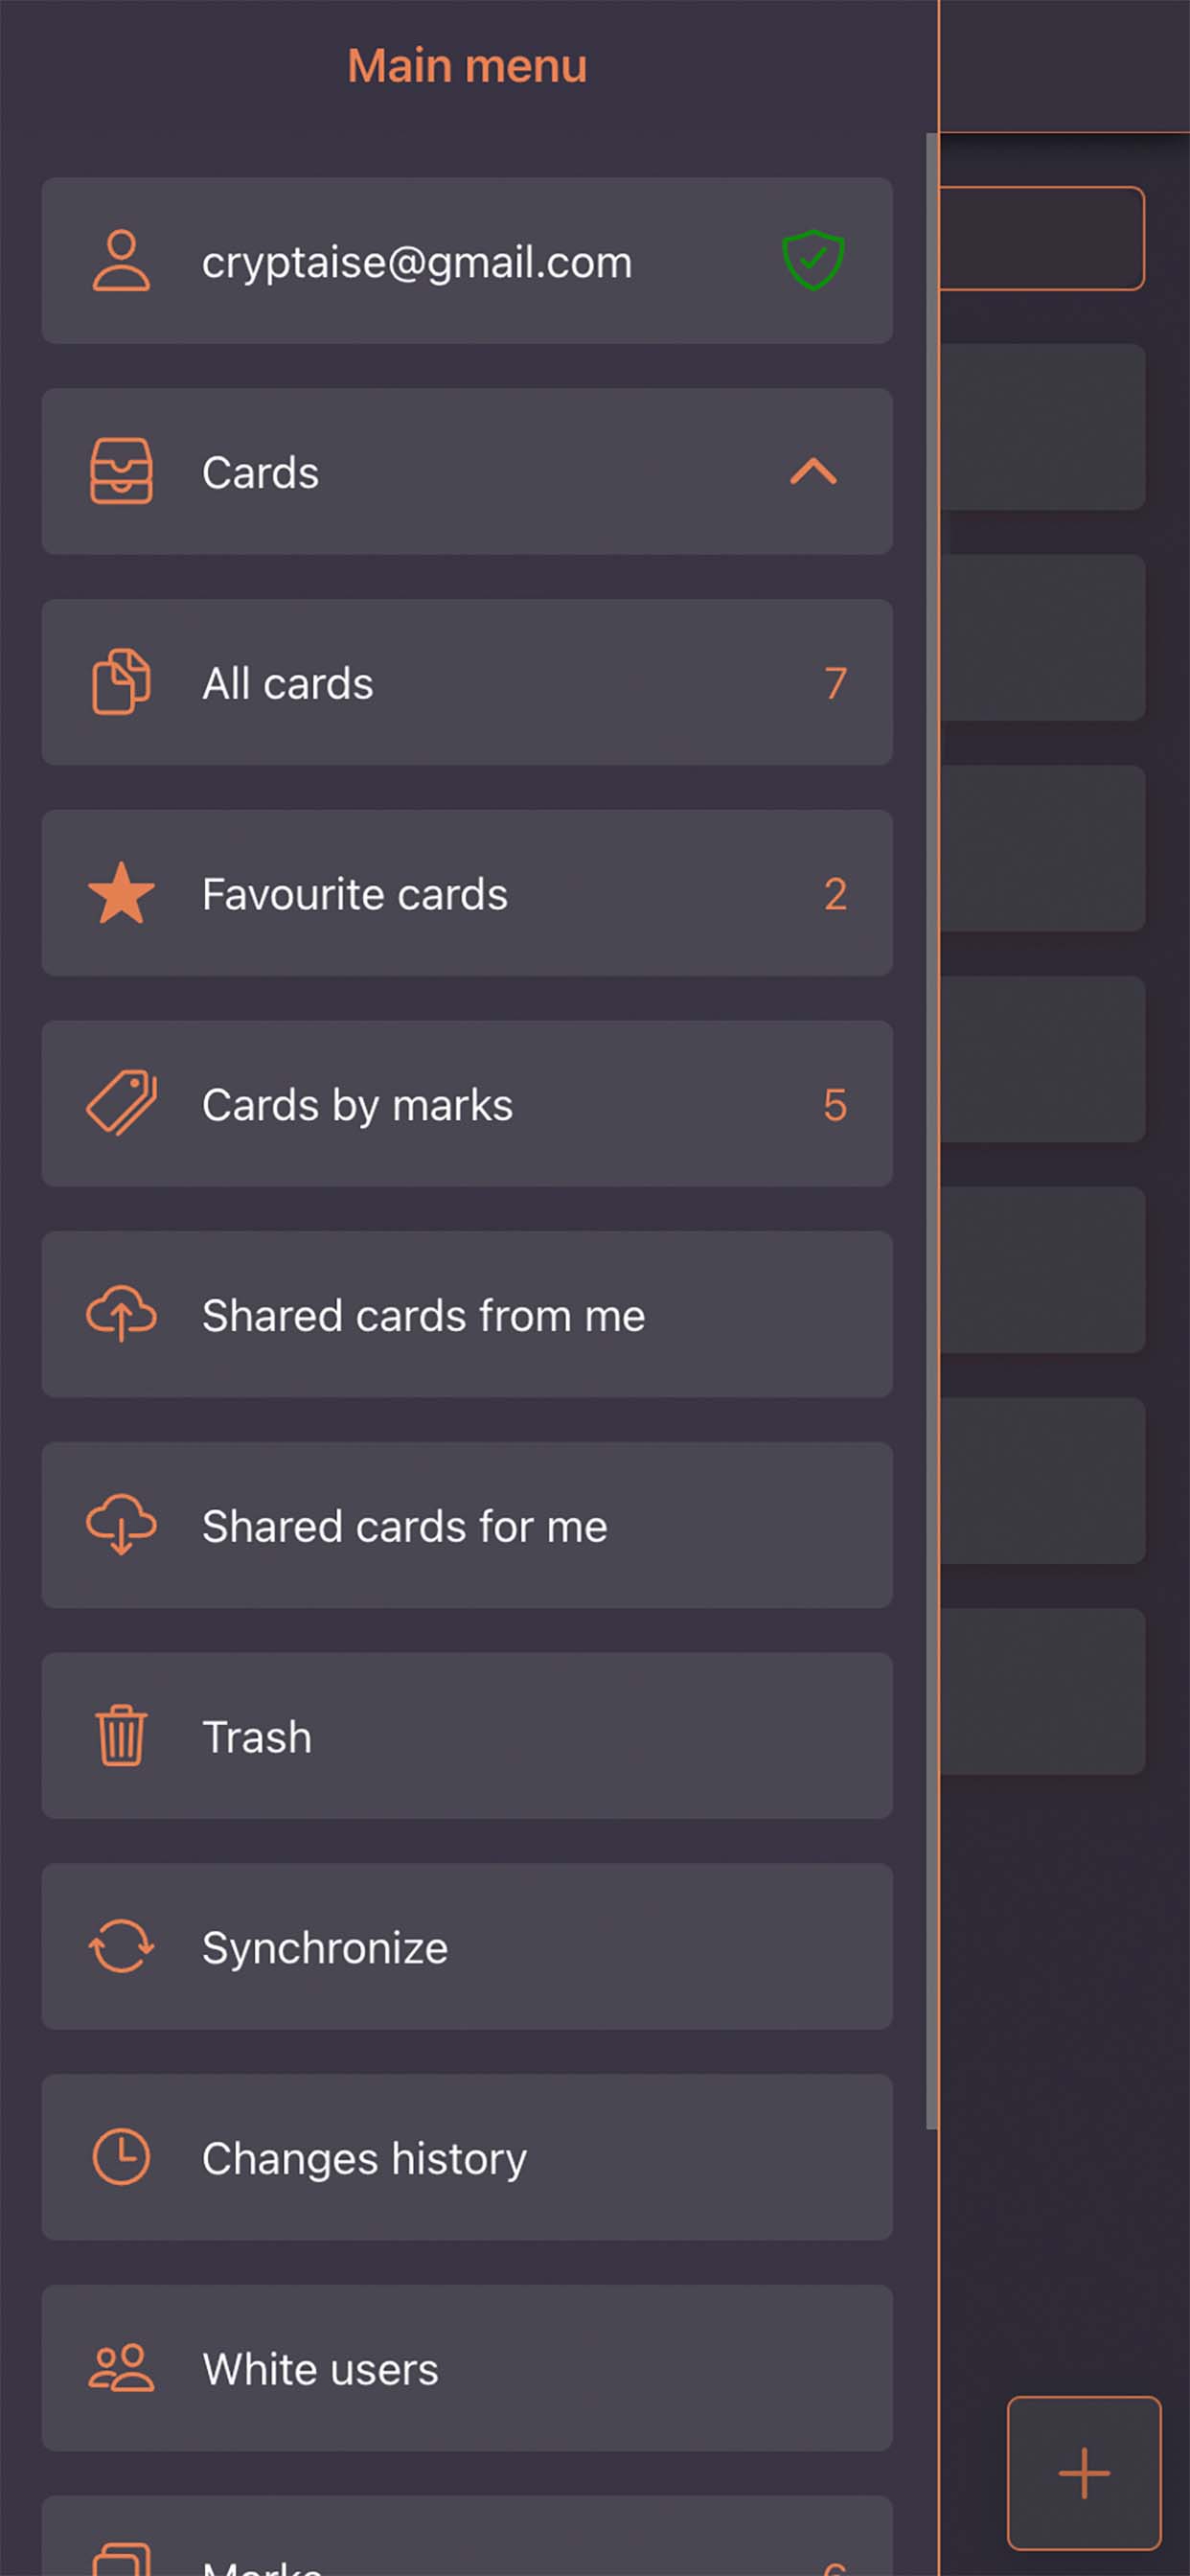The height and width of the screenshot is (2576, 1190).
Task: Click the Synchronize arrows icon
Action: (121, 1946)
